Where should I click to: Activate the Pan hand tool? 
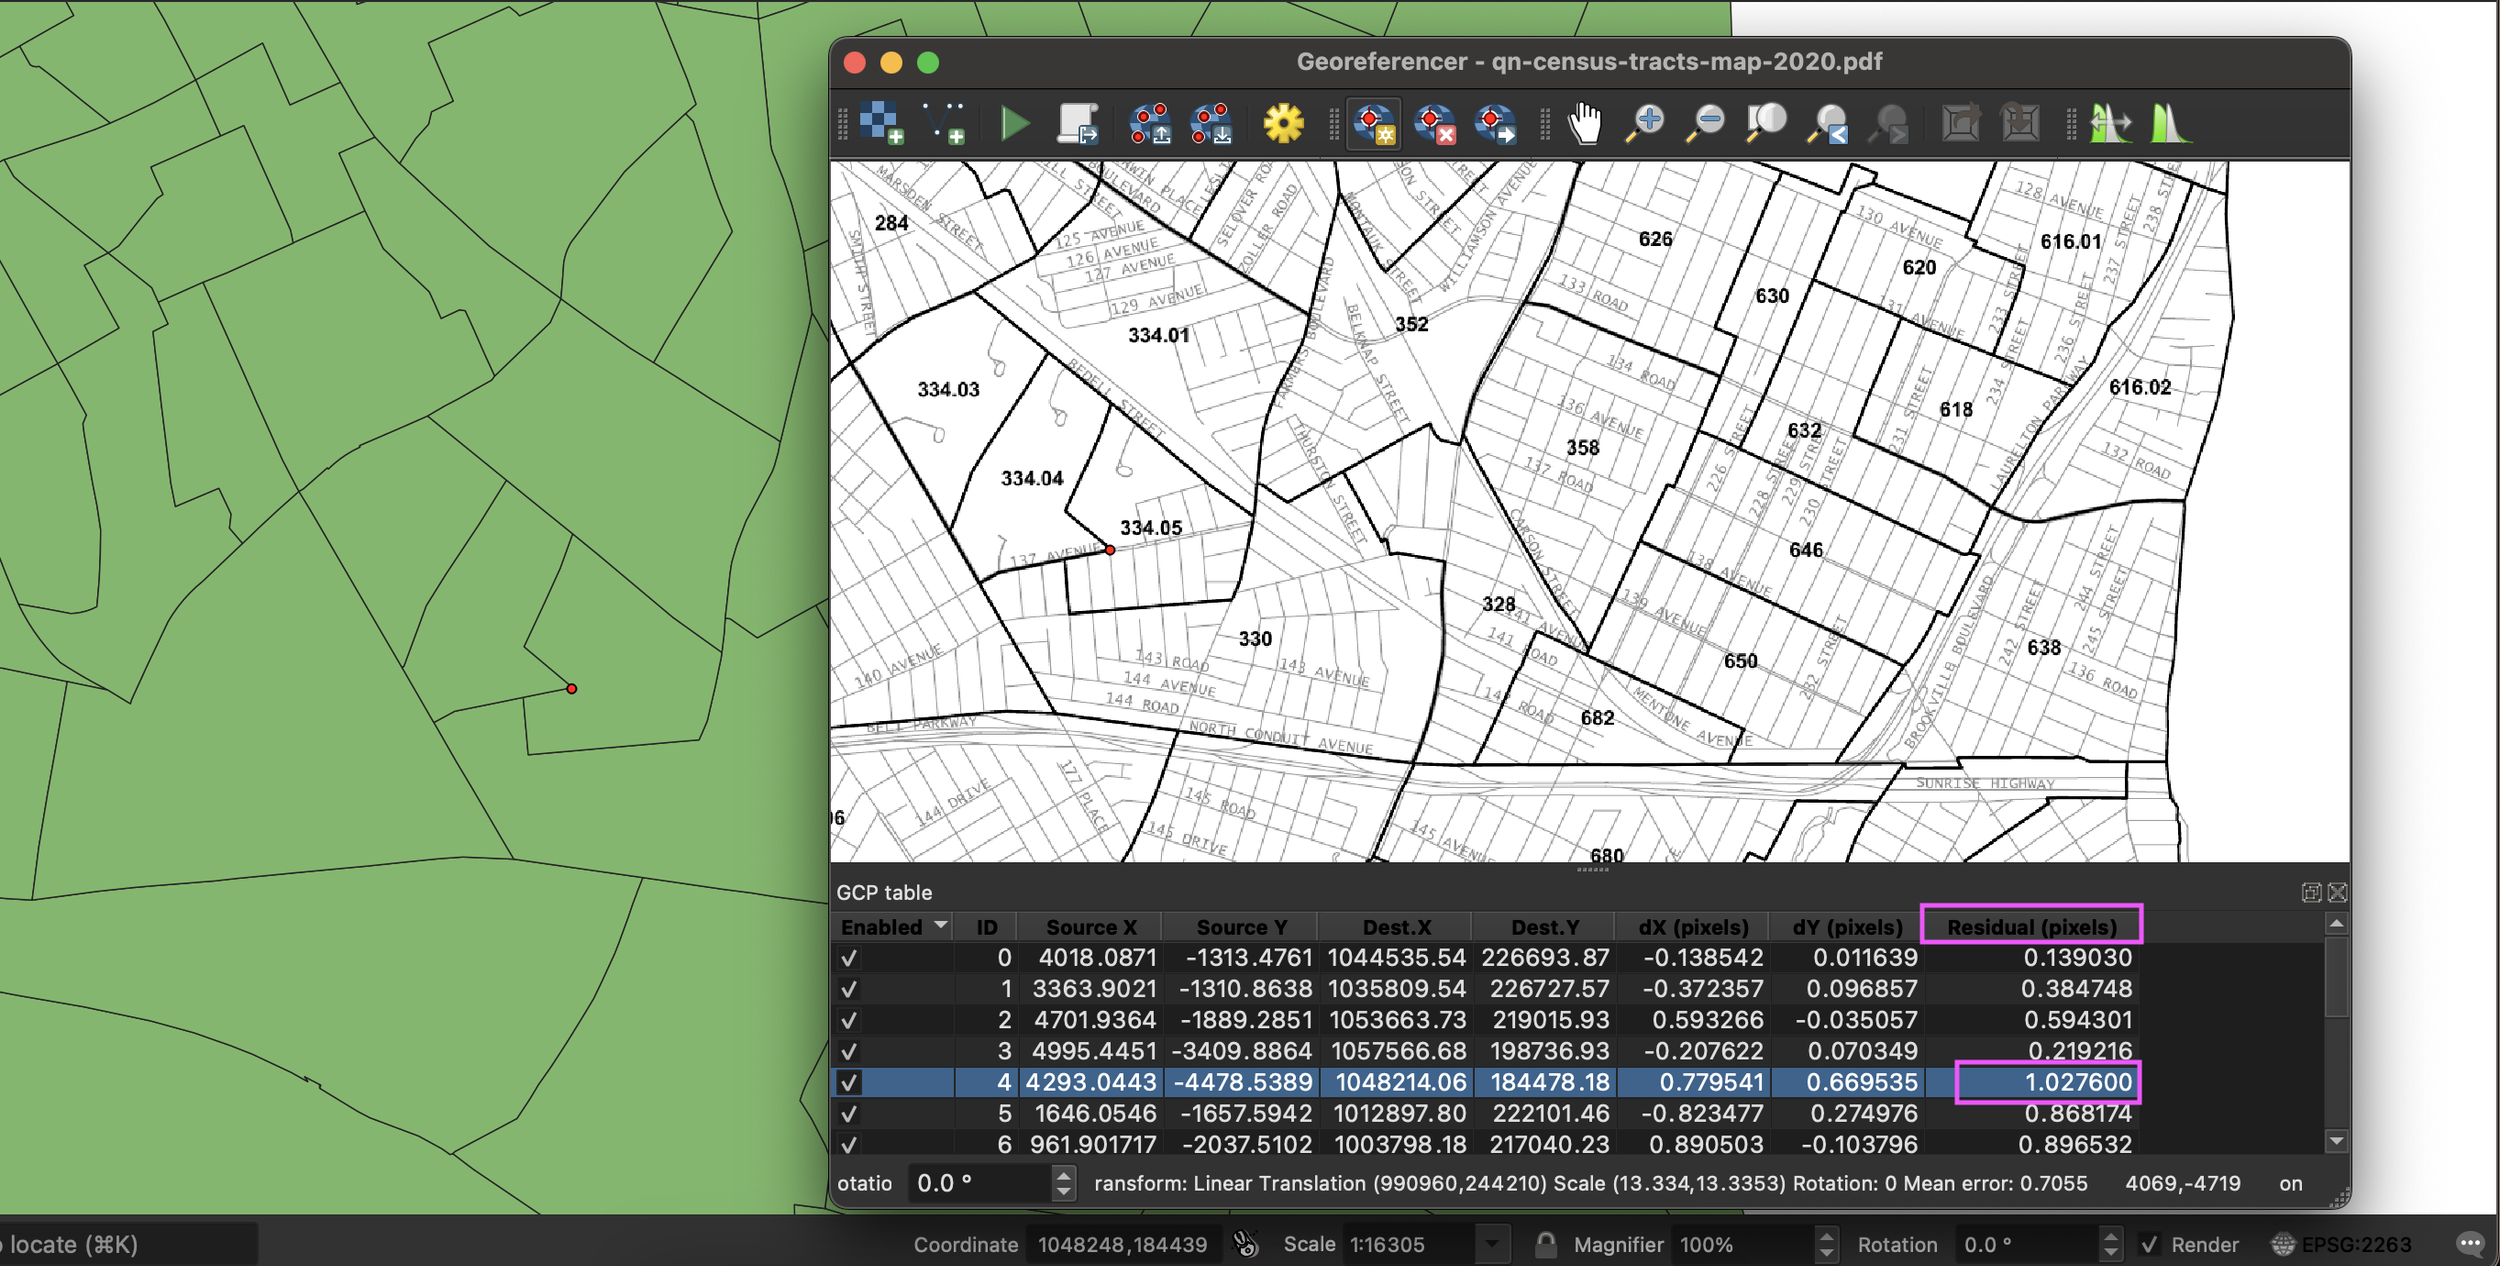pos(1585,124)
